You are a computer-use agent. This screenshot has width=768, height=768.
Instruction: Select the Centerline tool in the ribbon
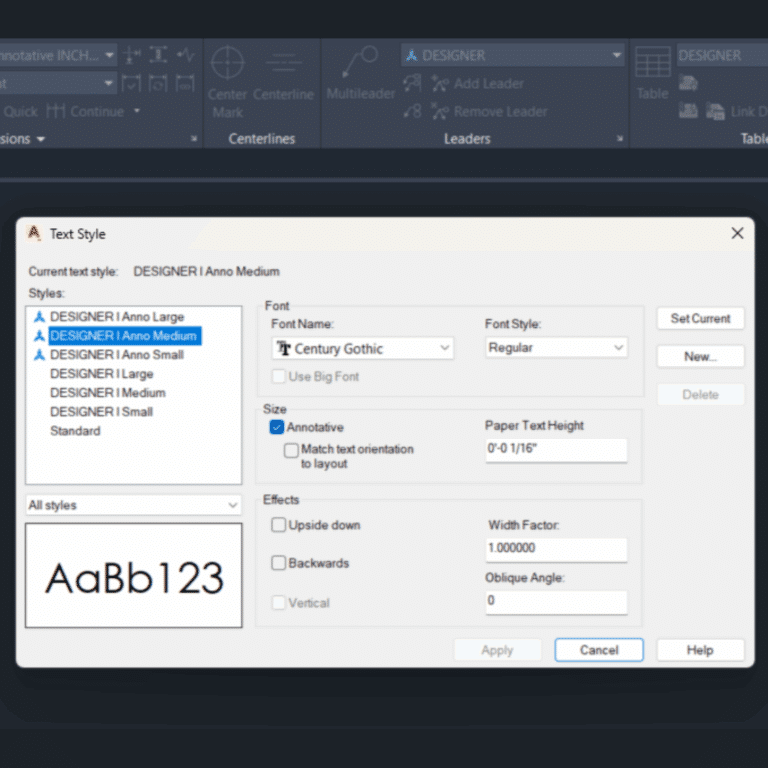click(x=283, y=63)
